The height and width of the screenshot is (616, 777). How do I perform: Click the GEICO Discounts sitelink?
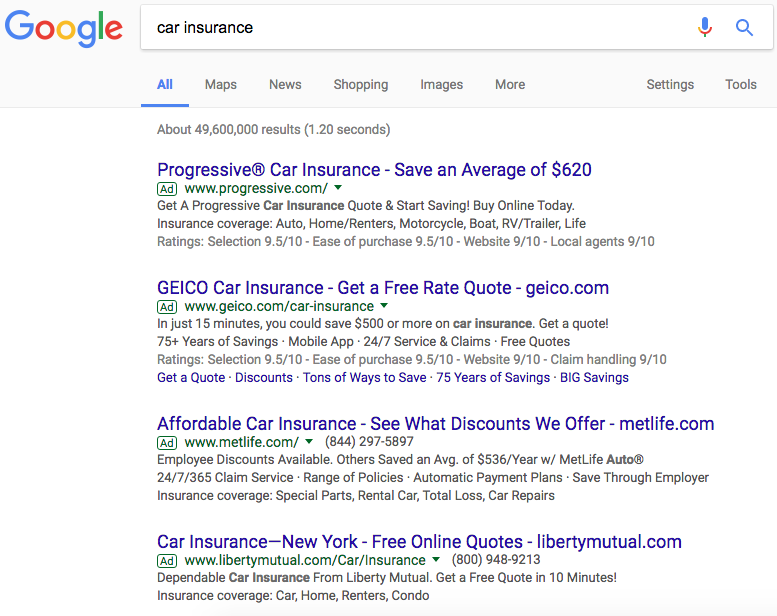pos(264,378)
